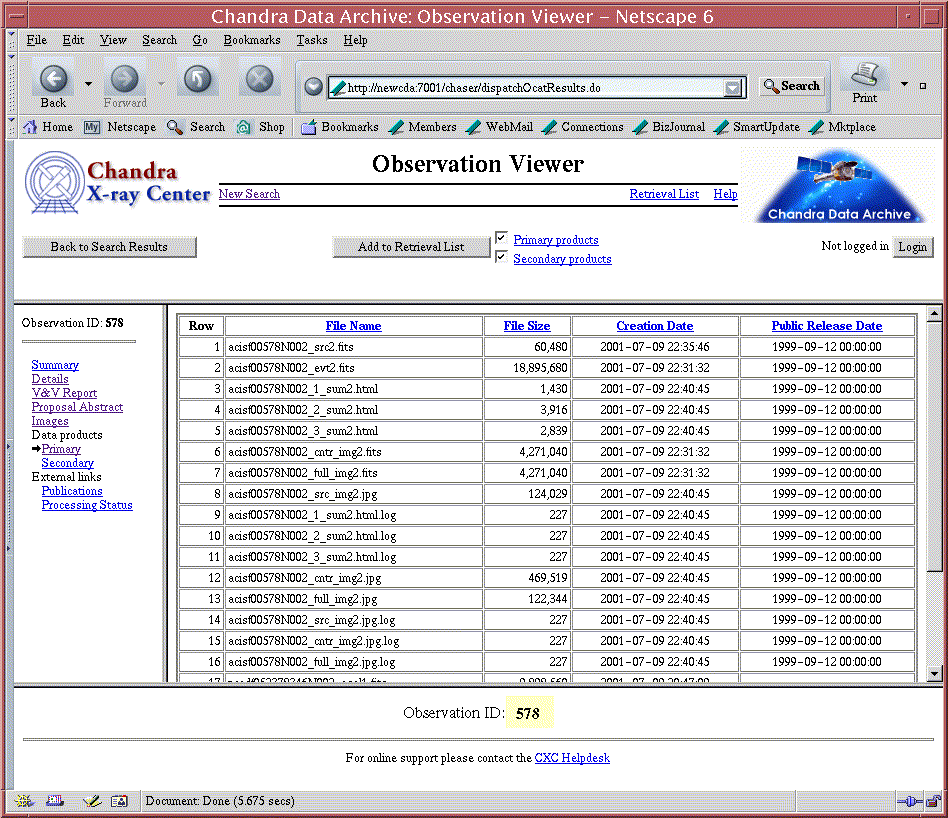Screen dimensions: 948x818
Task: Click the table's vertical scrollbar down arrow
Action: [x=935, y=675]
